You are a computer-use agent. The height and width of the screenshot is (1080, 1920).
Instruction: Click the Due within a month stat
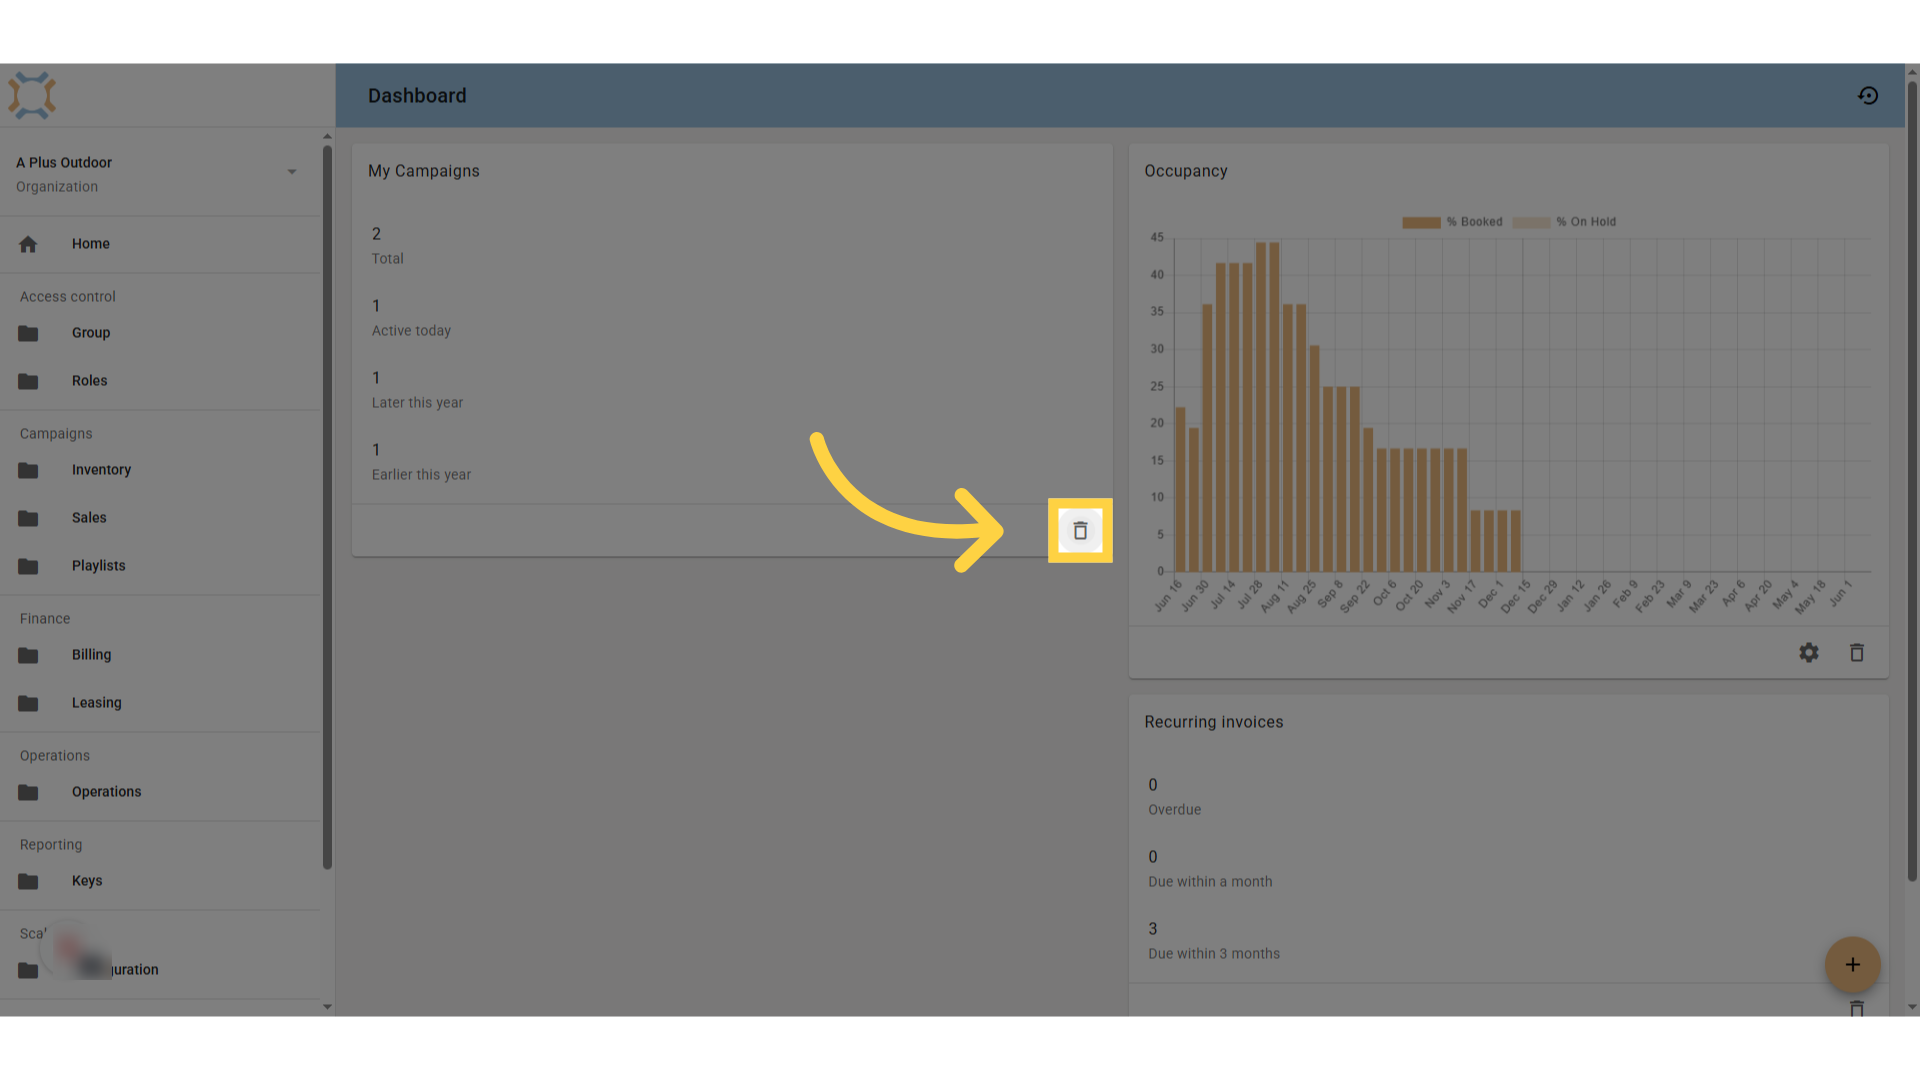pyautogui.click(x=1210, y=869)
